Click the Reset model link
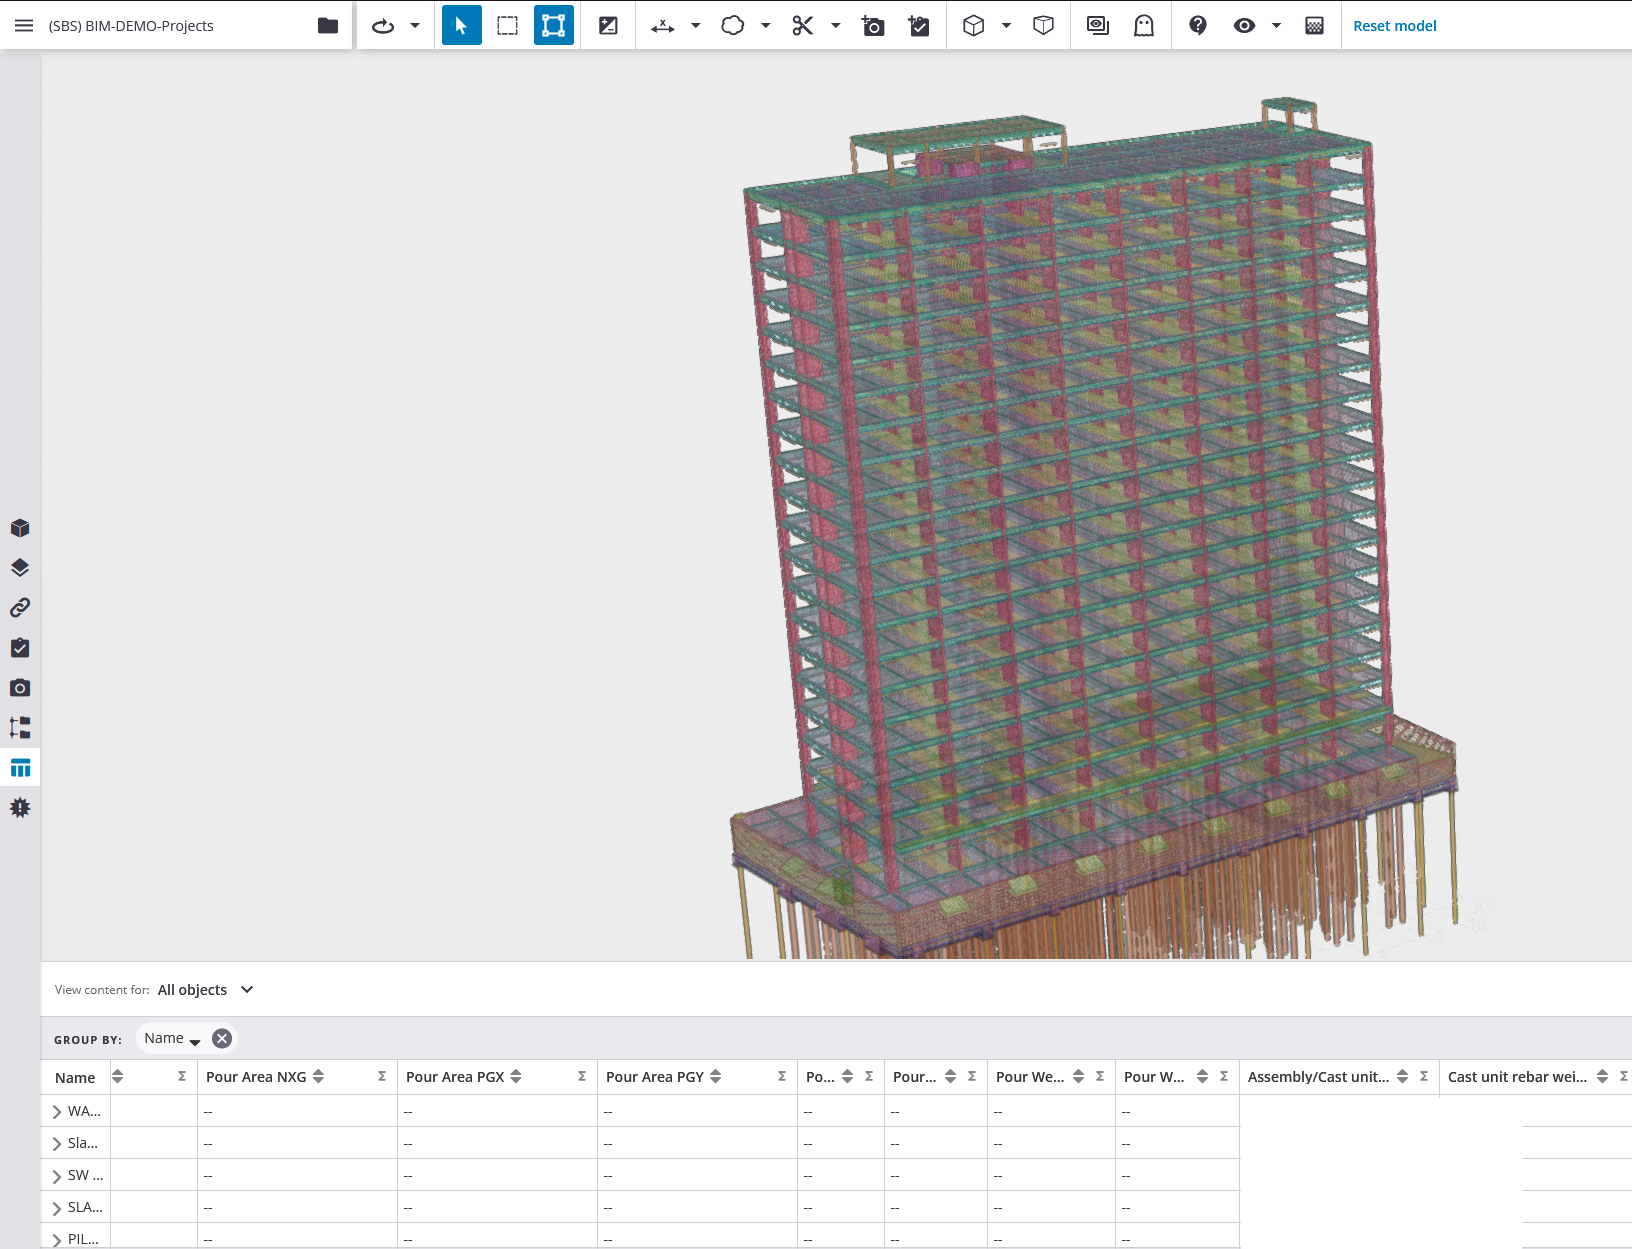 (1394, 25)
